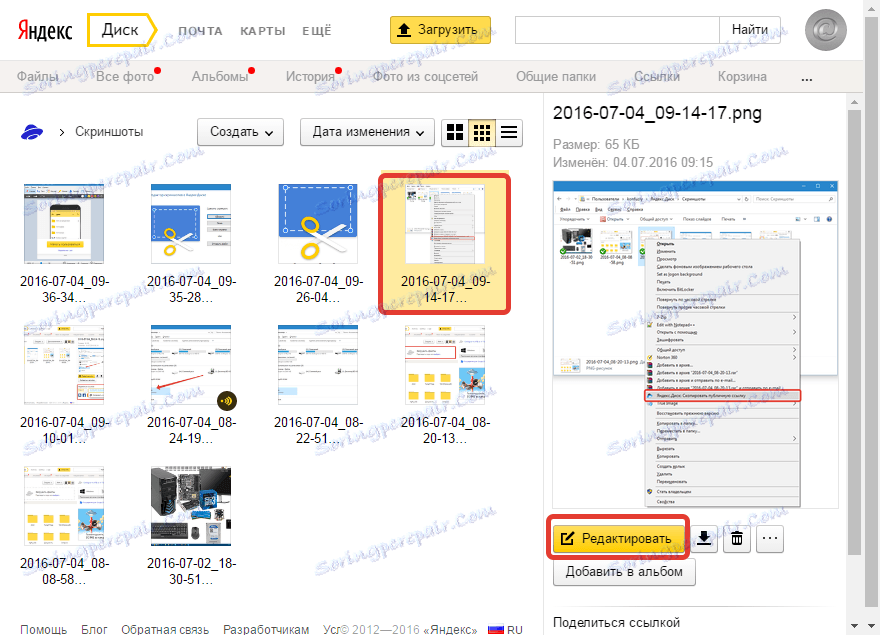Select the highlighted 2016-07-04_09-14-17 file
880x635 pixels.
pyautogui.click(x=444, y=243)
